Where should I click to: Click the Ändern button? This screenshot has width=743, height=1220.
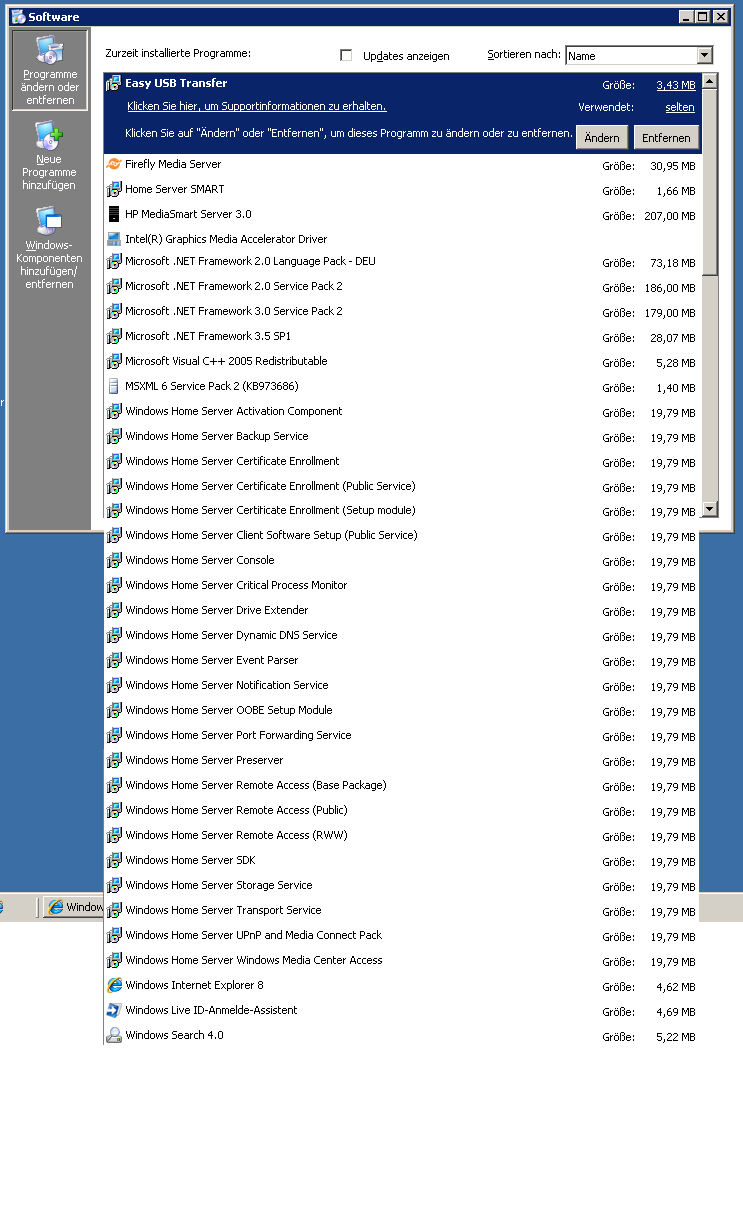[x=601, y=138]
